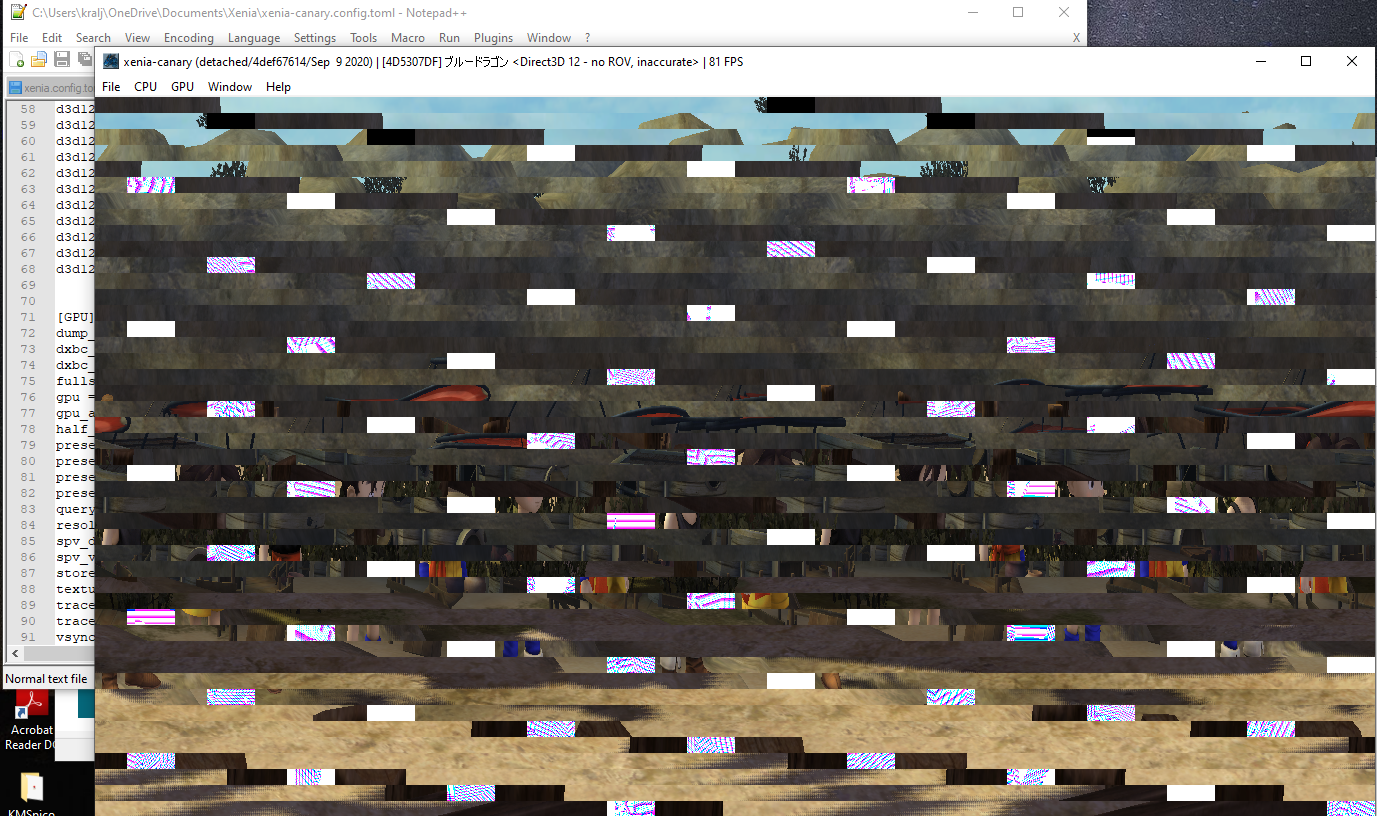Image resolution: width=1377 pixels, height=816 pixels.
Task: Click 'Normal text file' in status bar
Action: click(x=46, y=679)
